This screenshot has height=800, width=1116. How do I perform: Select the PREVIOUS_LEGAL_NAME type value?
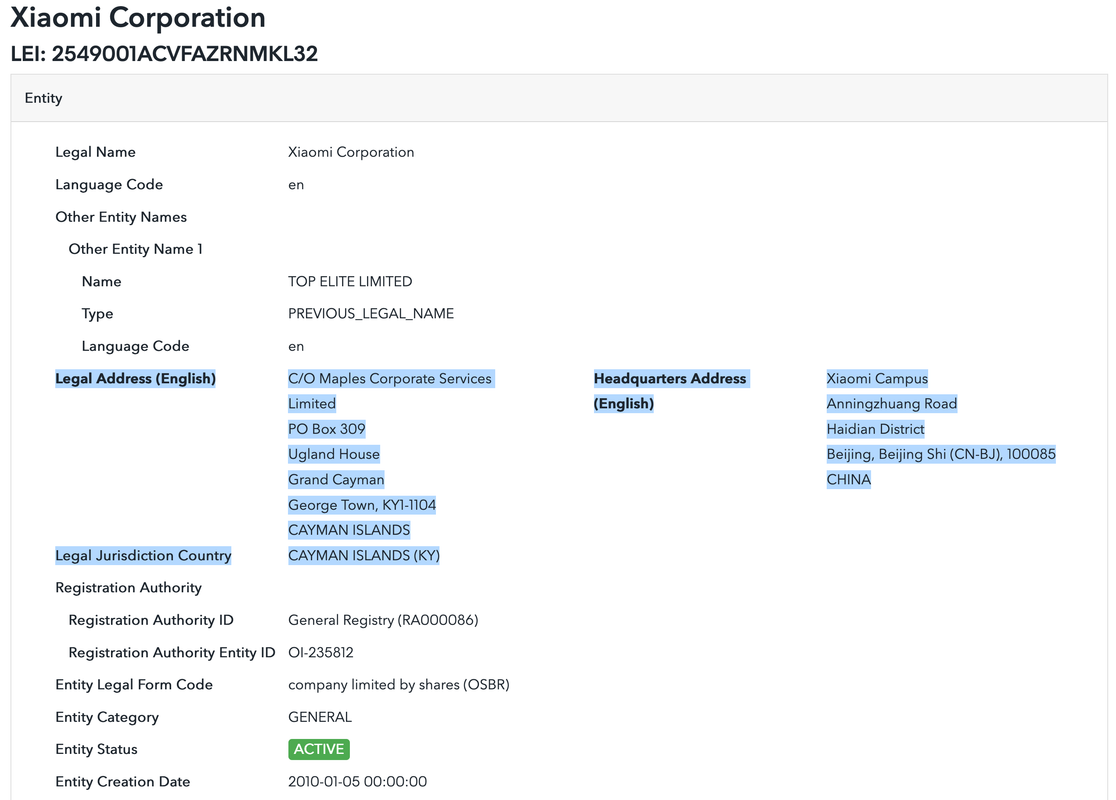coord(371,314)
